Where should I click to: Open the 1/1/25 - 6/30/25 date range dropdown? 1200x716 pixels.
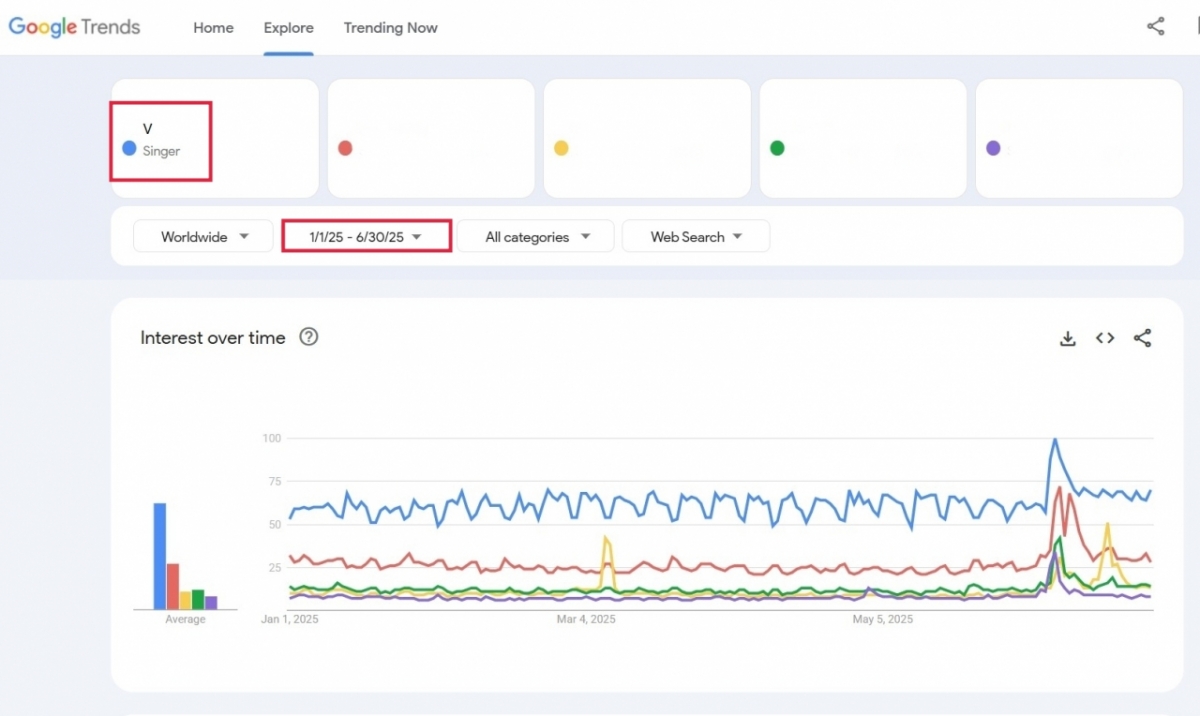click(x=366, y=237)
